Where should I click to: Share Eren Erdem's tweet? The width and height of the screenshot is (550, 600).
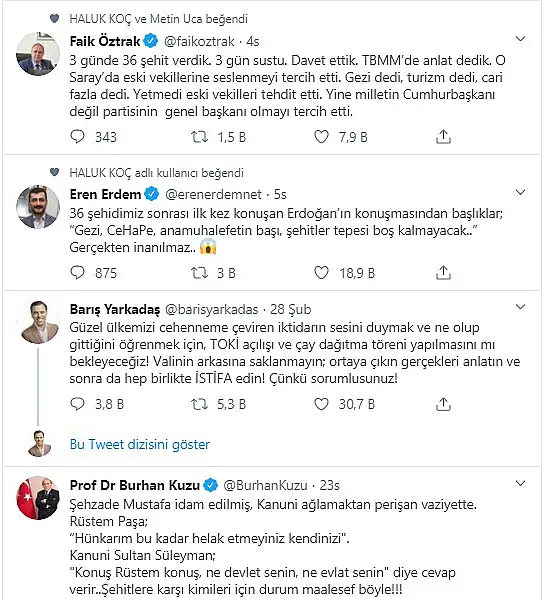443,272
